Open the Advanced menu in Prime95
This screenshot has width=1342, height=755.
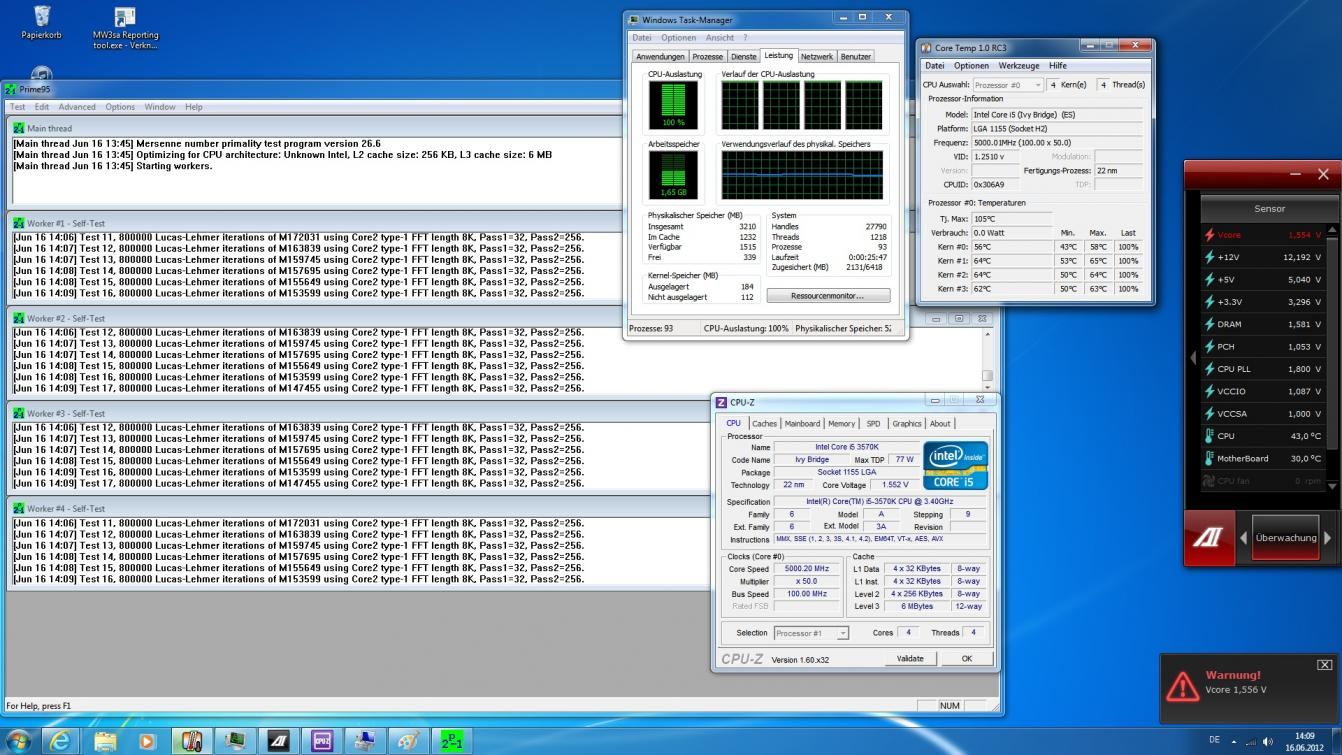[x=77, y=107]
